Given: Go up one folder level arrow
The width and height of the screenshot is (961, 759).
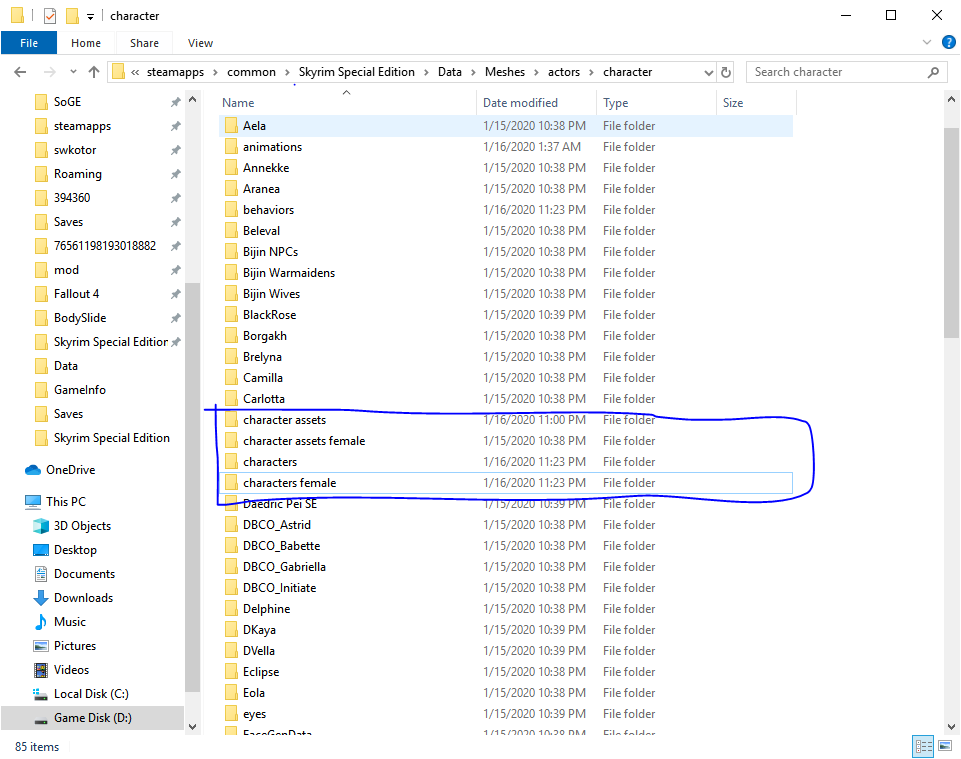Looking at the screenshot, I should (94, 72).
